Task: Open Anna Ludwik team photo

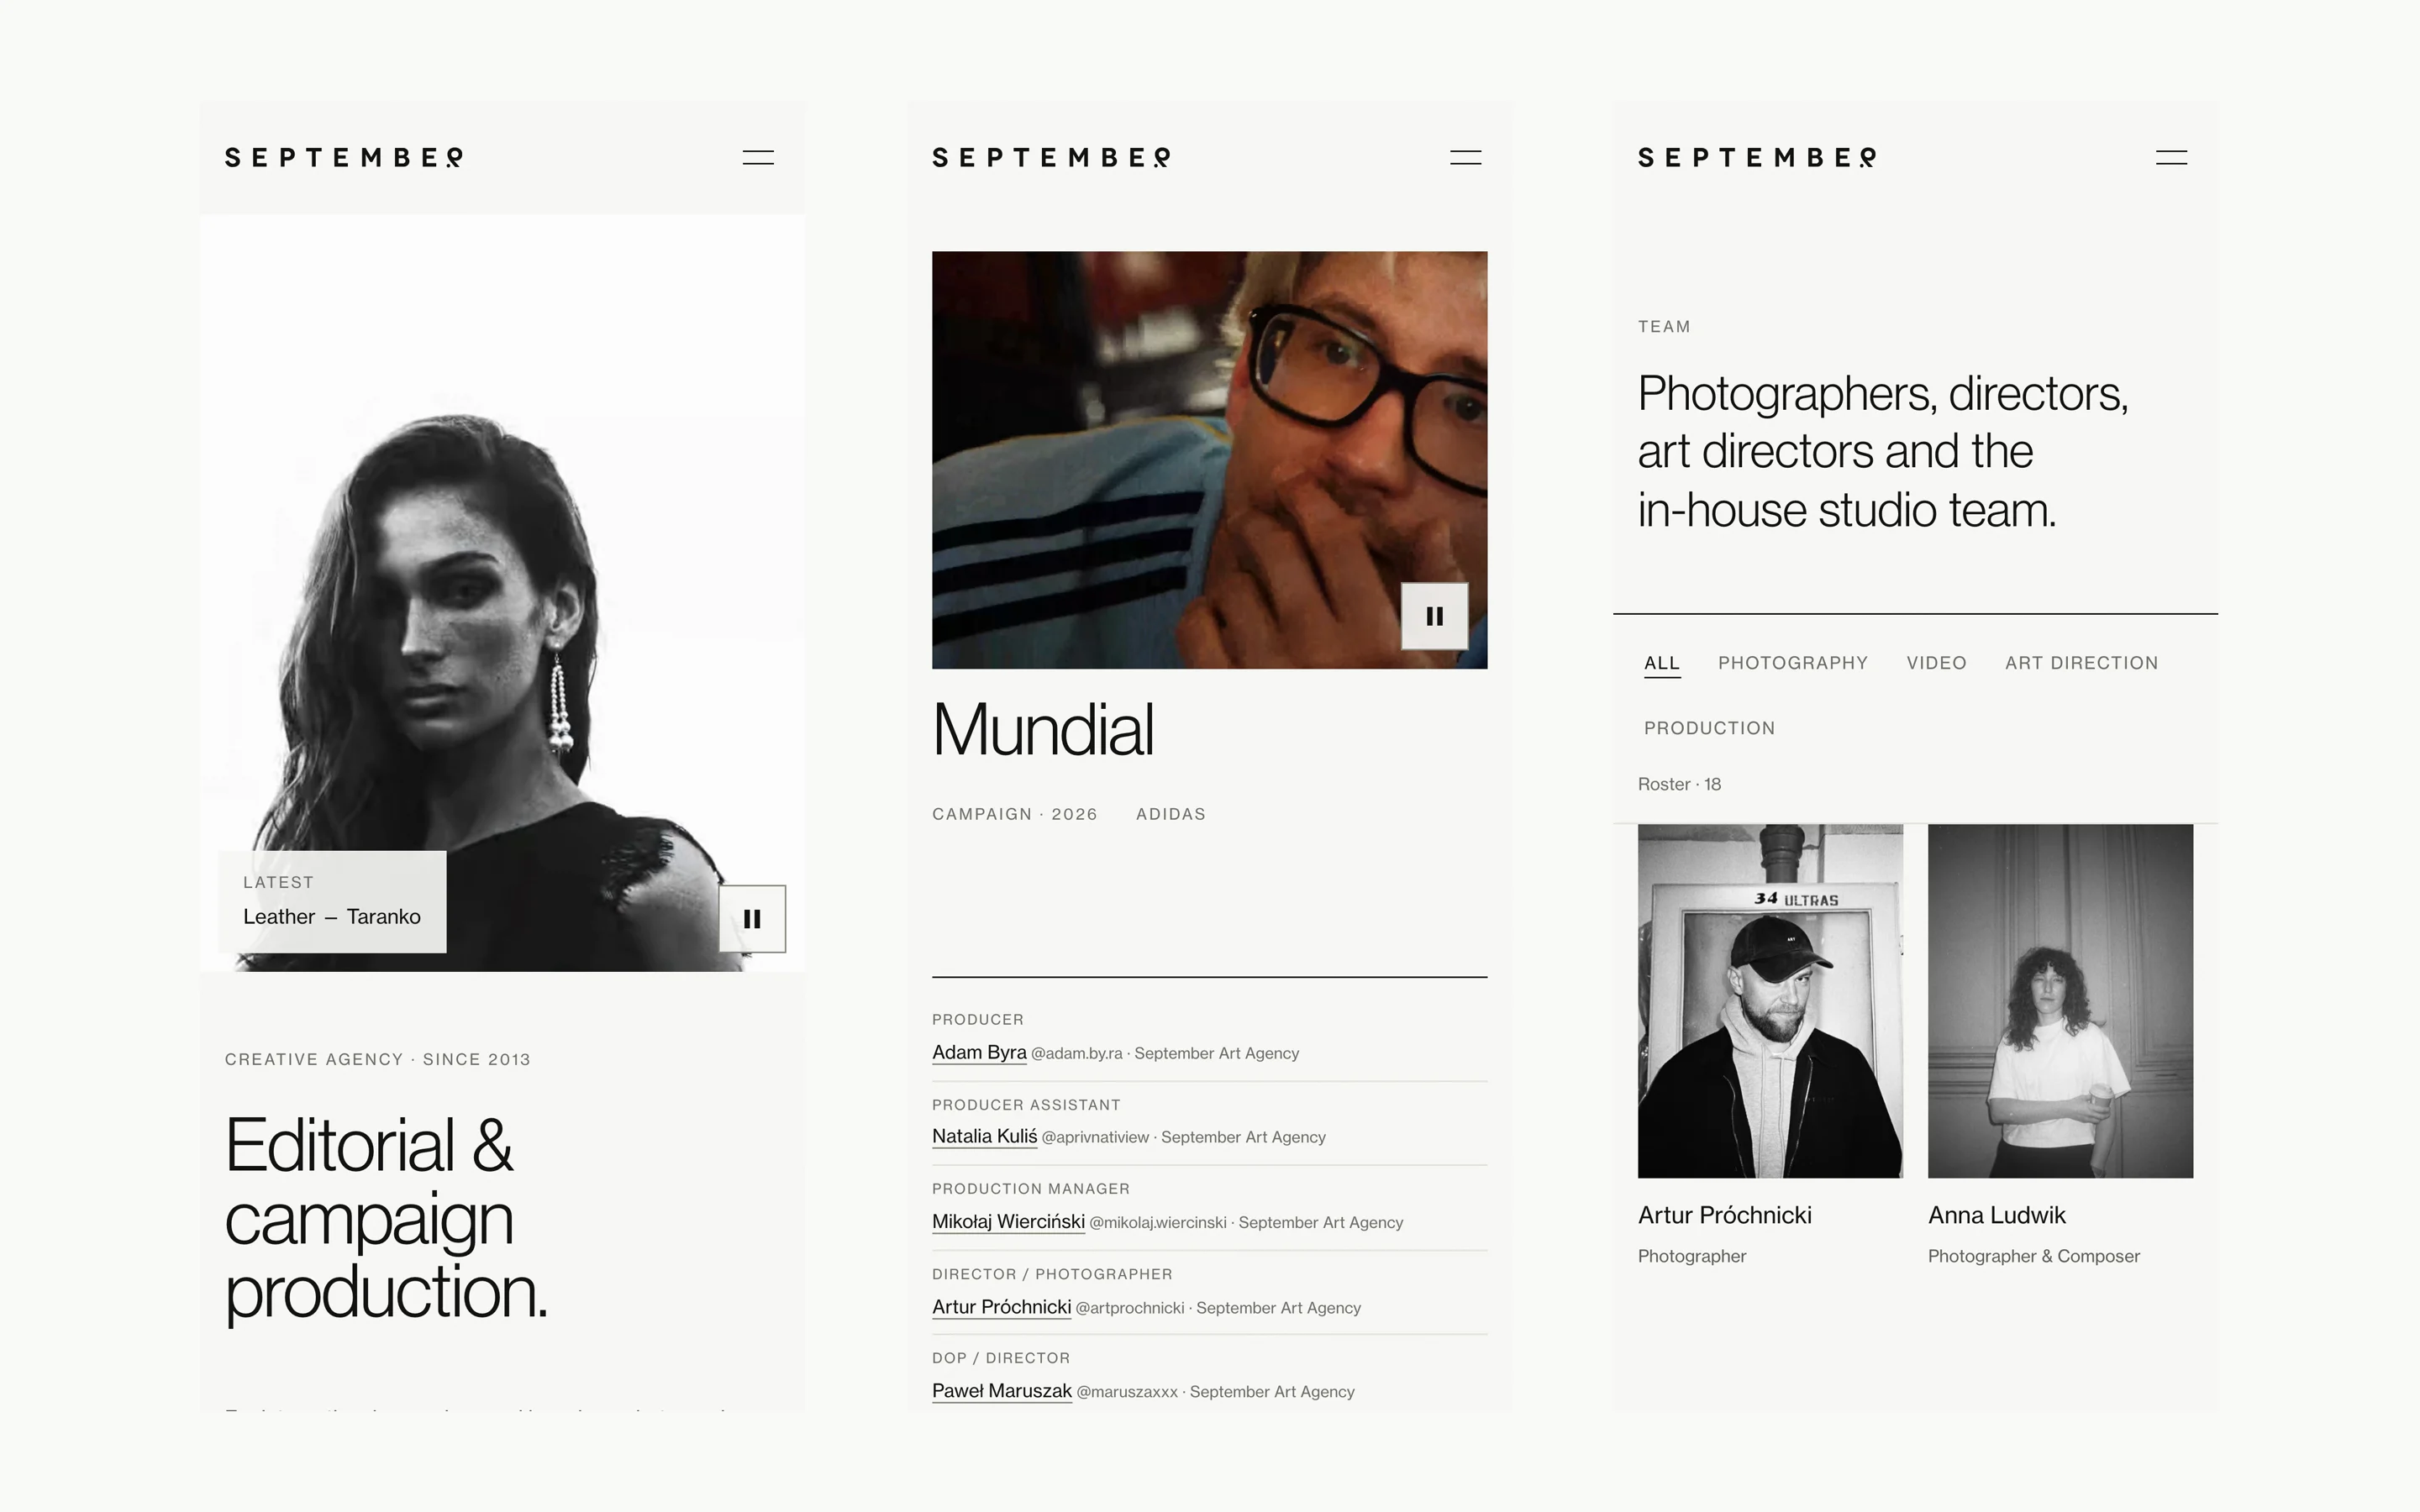Action: tap(2060, 1001)
